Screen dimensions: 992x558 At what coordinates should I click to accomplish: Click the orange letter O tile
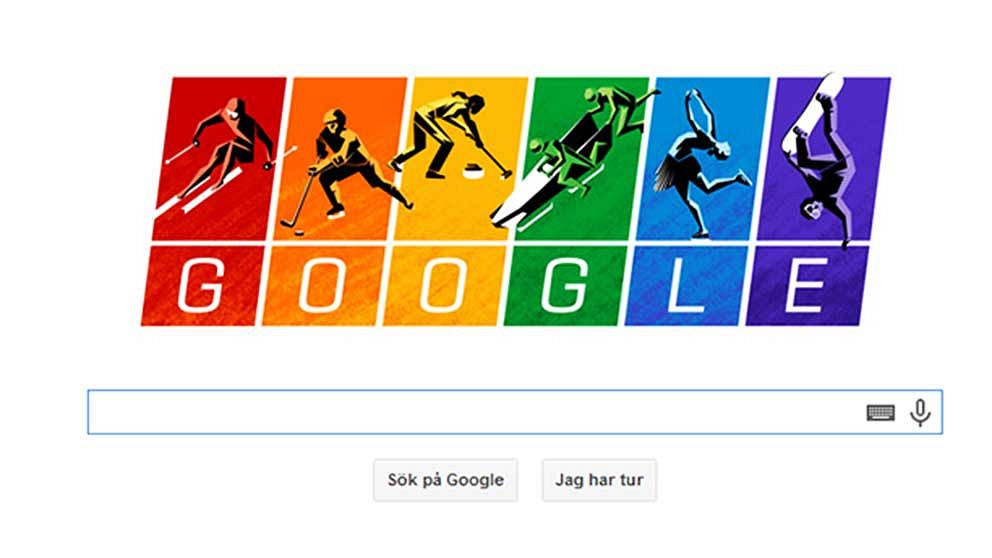pyautogui.click(x=322, y=286)
